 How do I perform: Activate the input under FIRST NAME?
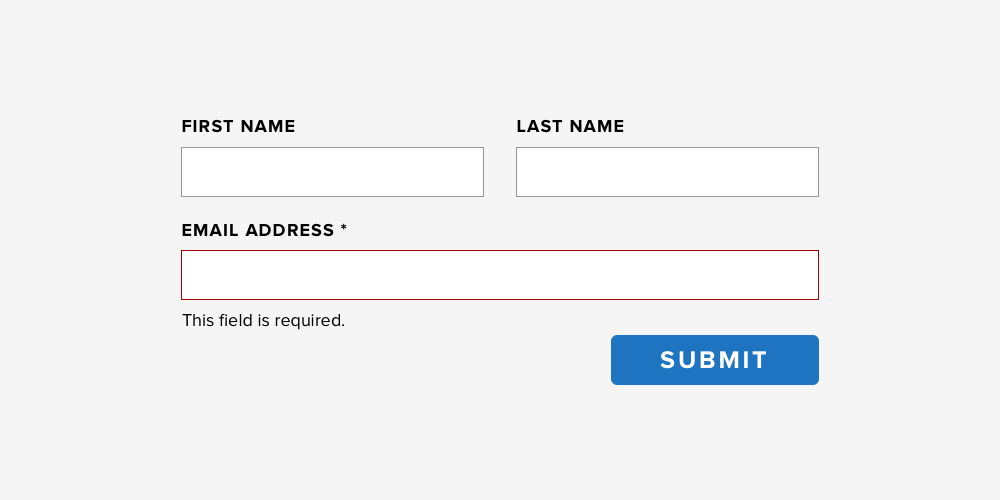tap(332, 172)
